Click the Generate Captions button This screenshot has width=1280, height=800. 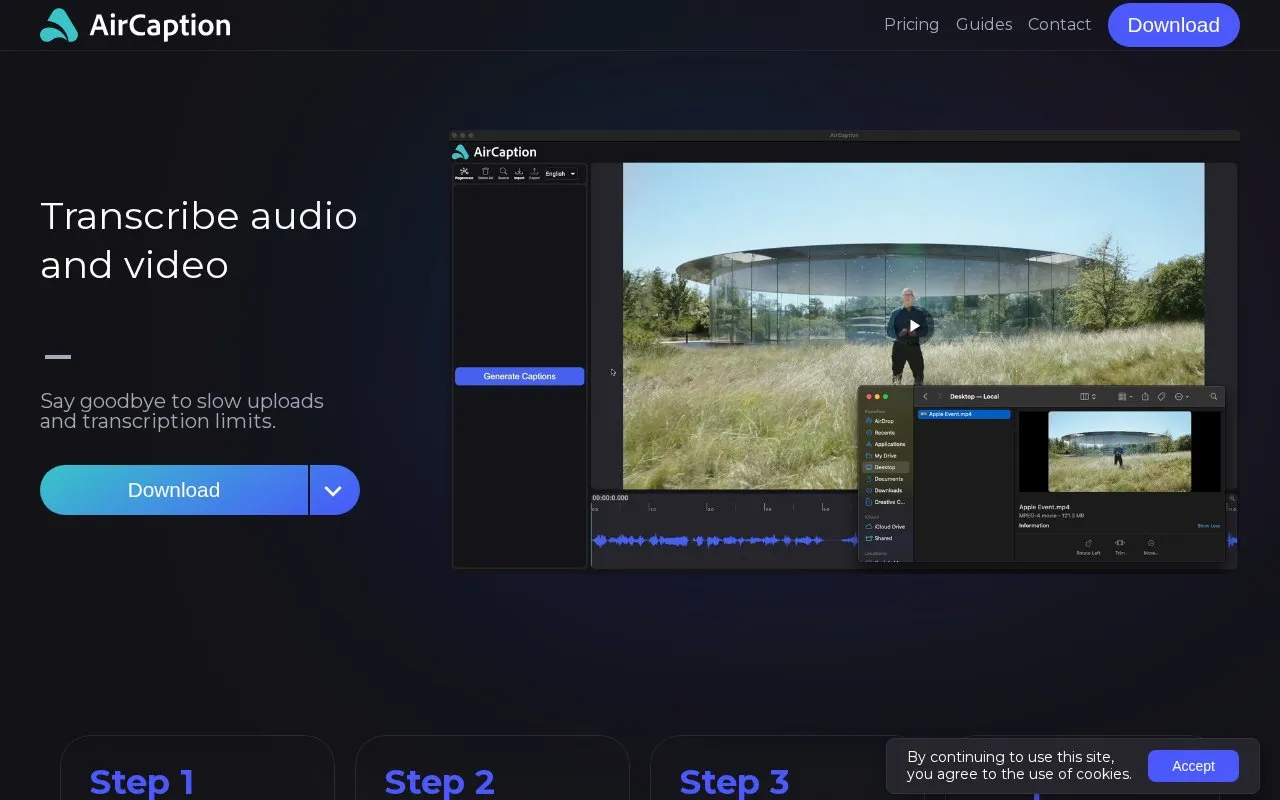click(x=519, y=376)
